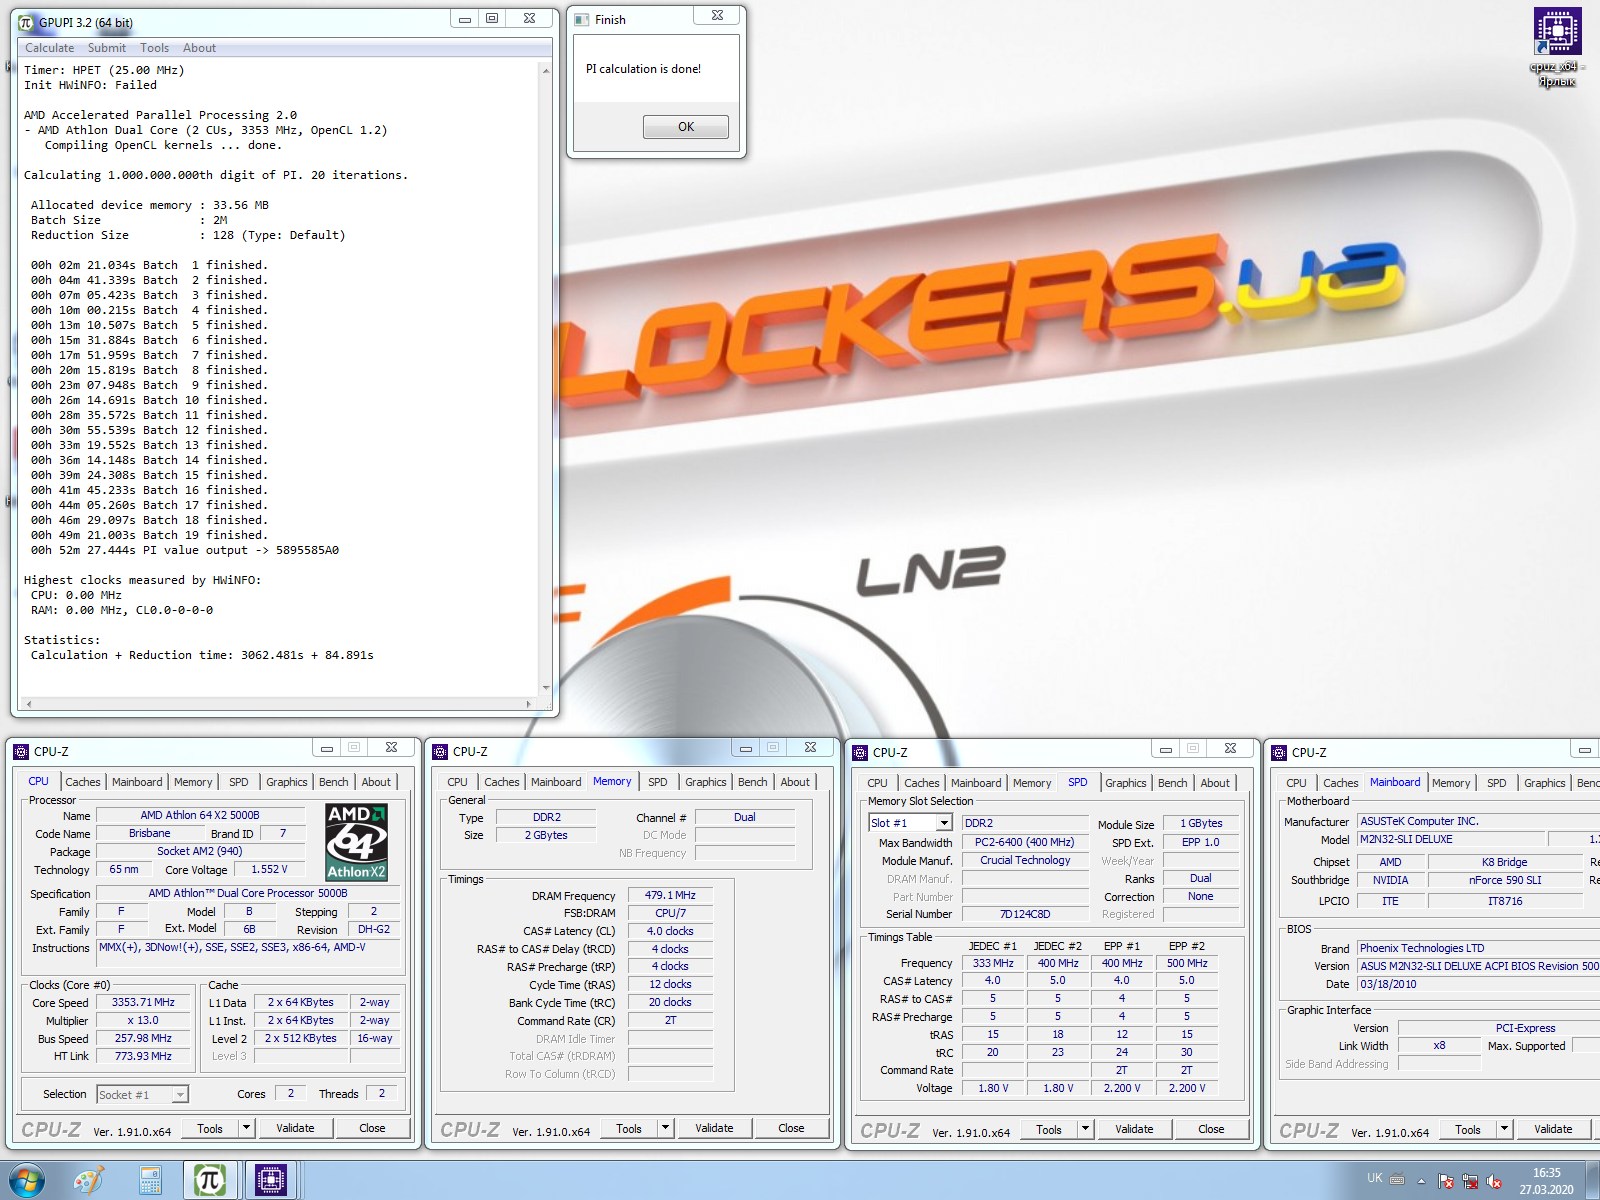Click the UK input language indicator
1600x1200 pixels.
(1374, 1178)
